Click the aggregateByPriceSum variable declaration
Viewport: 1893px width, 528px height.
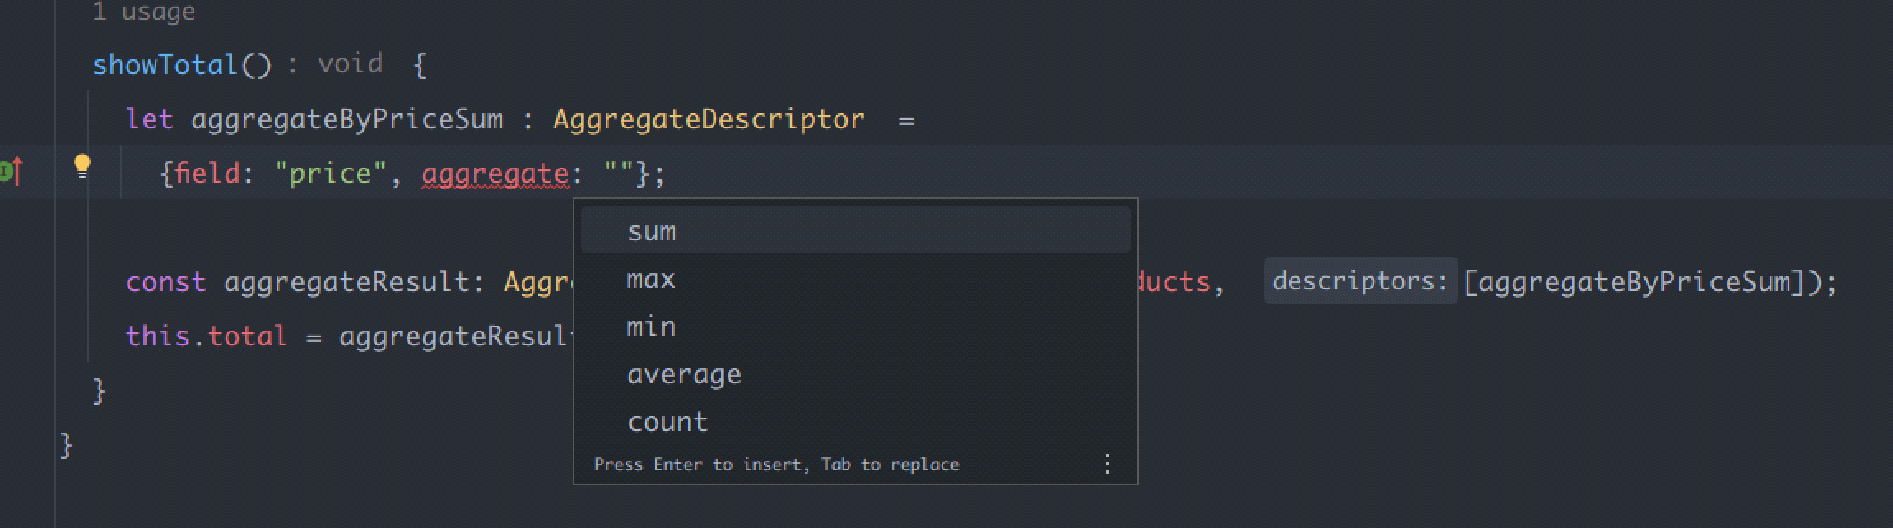[347, 119]
